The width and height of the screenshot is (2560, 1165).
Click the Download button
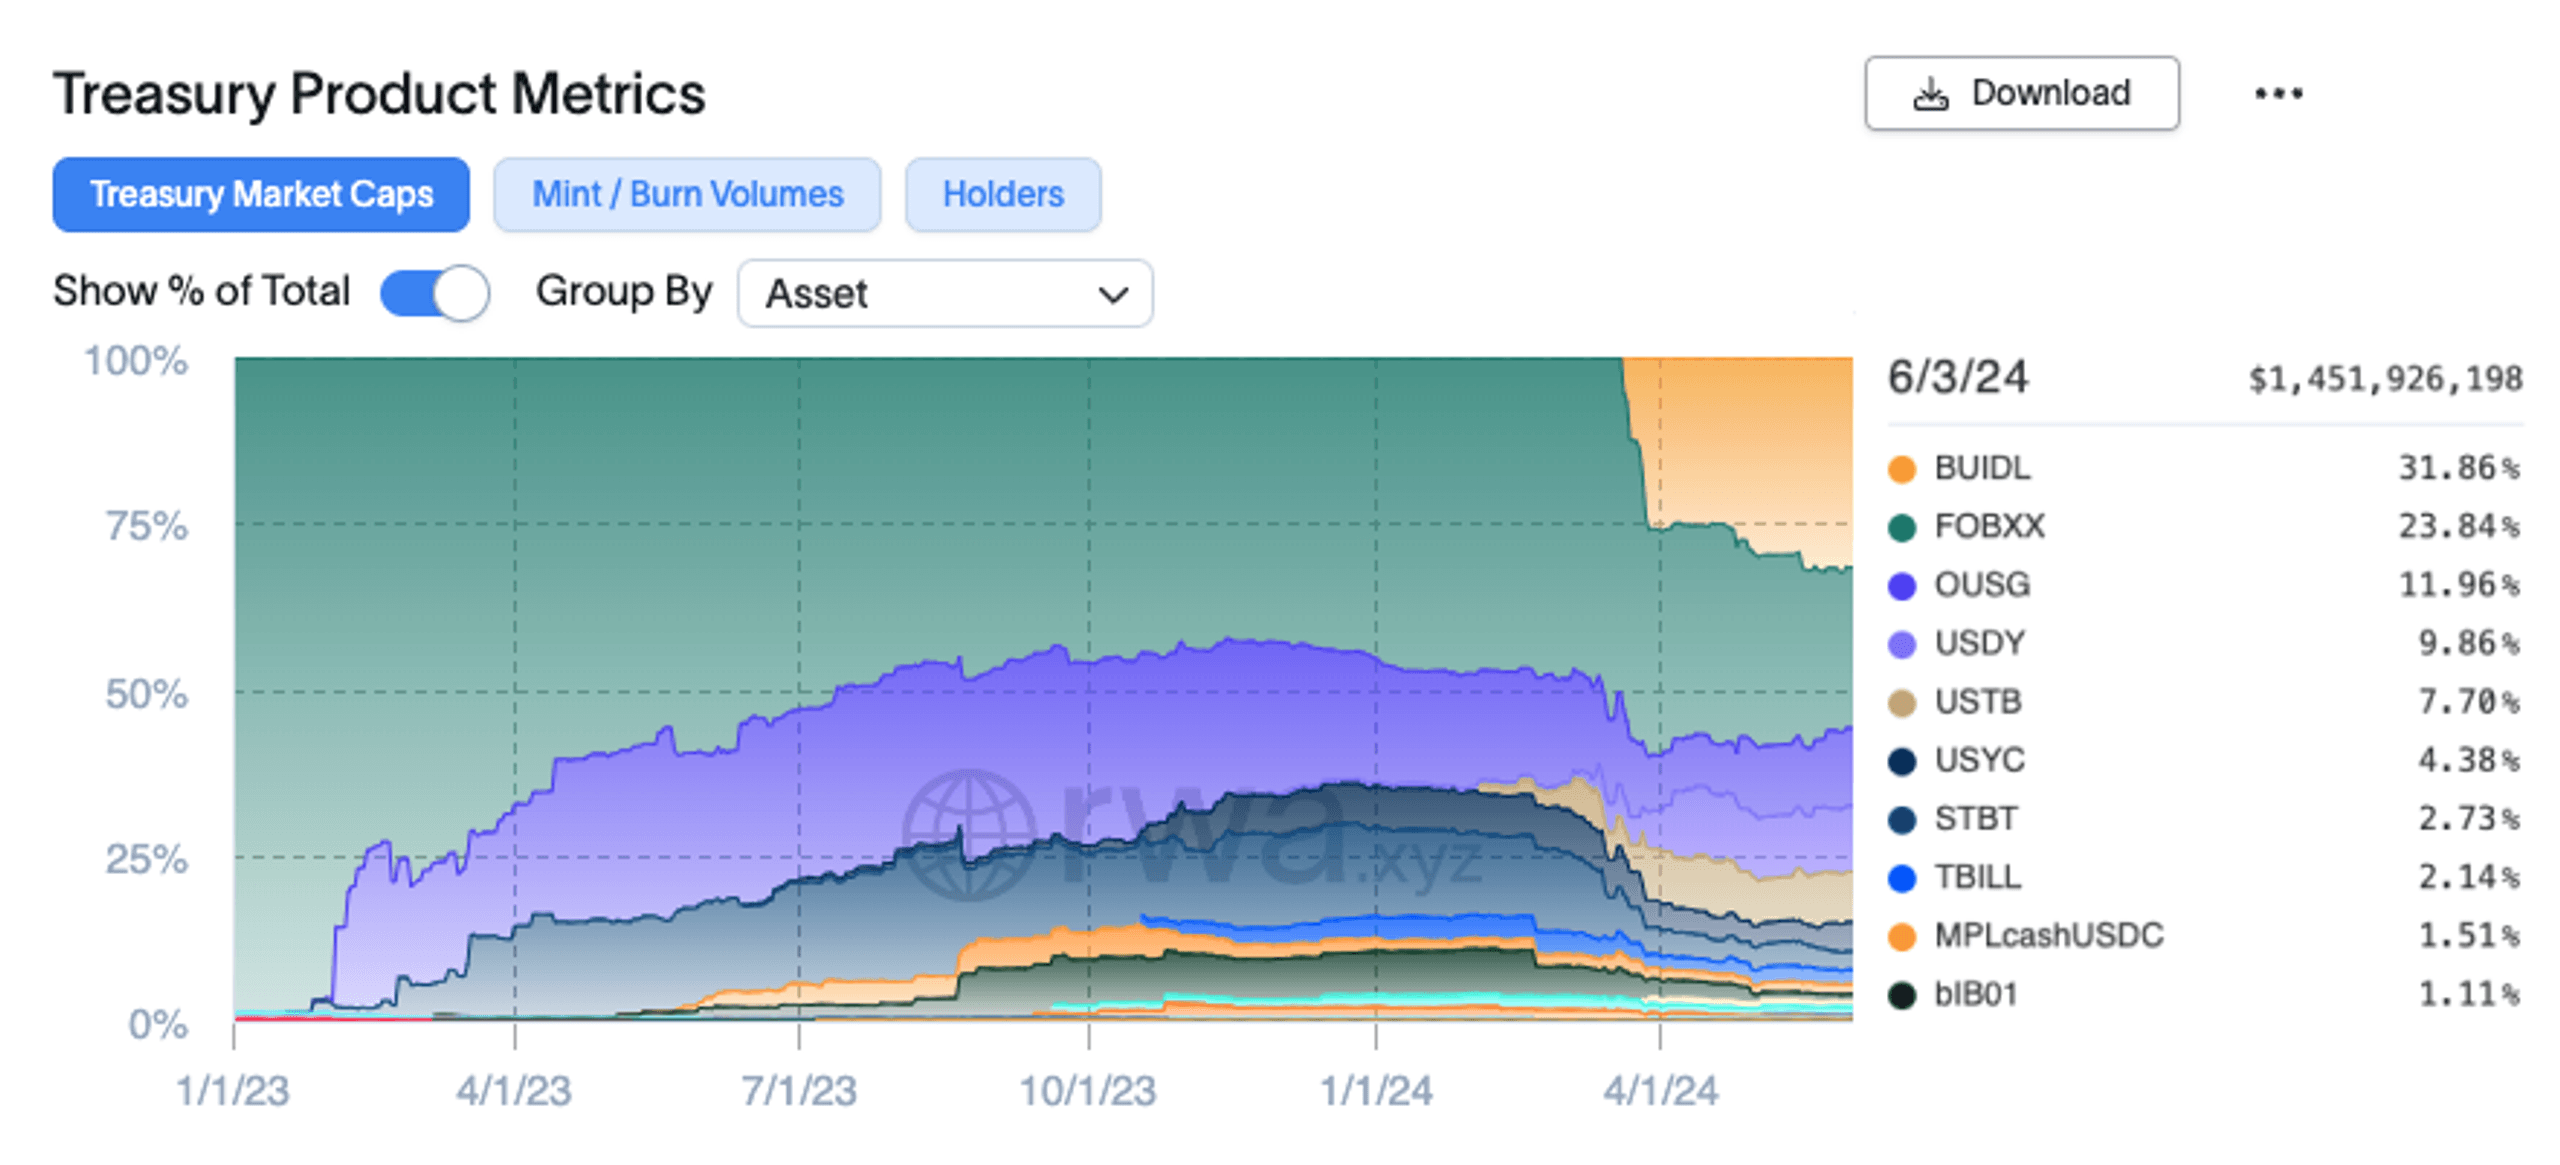coord(2020,93)
